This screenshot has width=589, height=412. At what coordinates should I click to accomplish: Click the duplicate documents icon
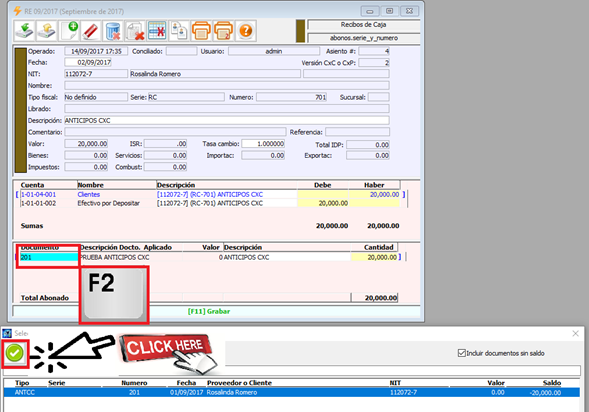pos(179,31)
